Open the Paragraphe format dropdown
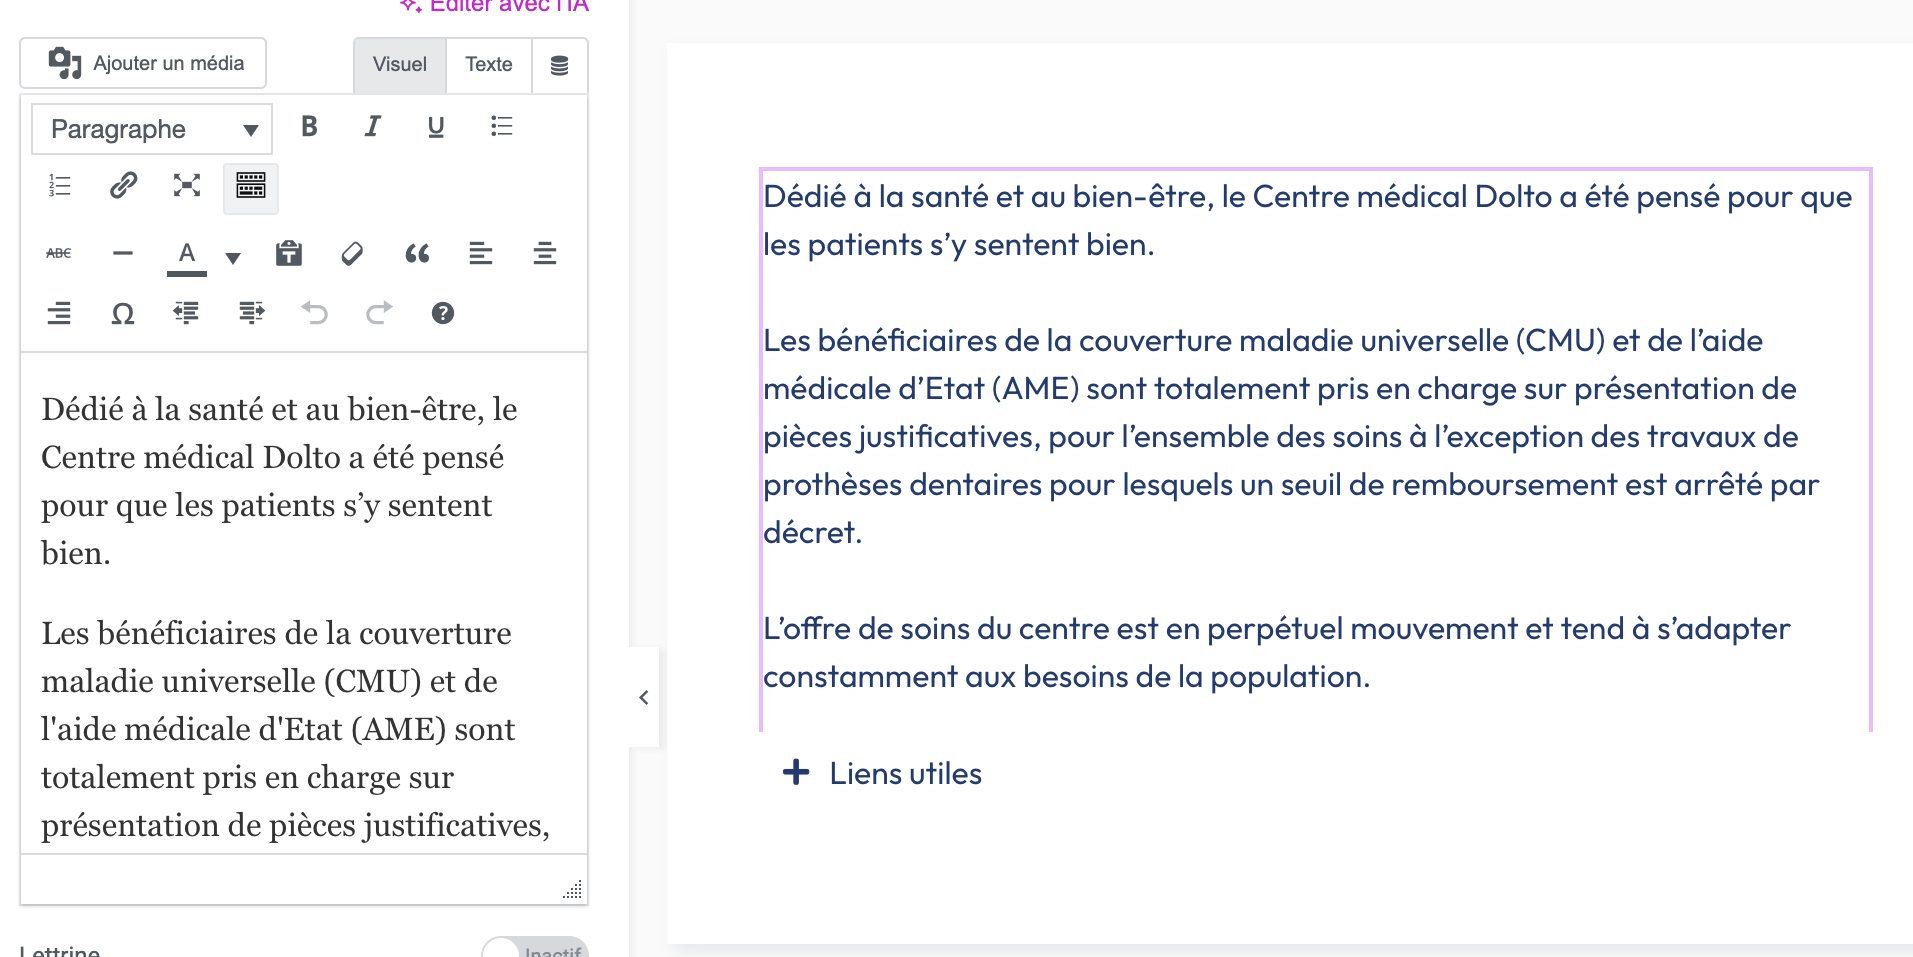Screen dimensions: 1913x957 click(152, 129)
